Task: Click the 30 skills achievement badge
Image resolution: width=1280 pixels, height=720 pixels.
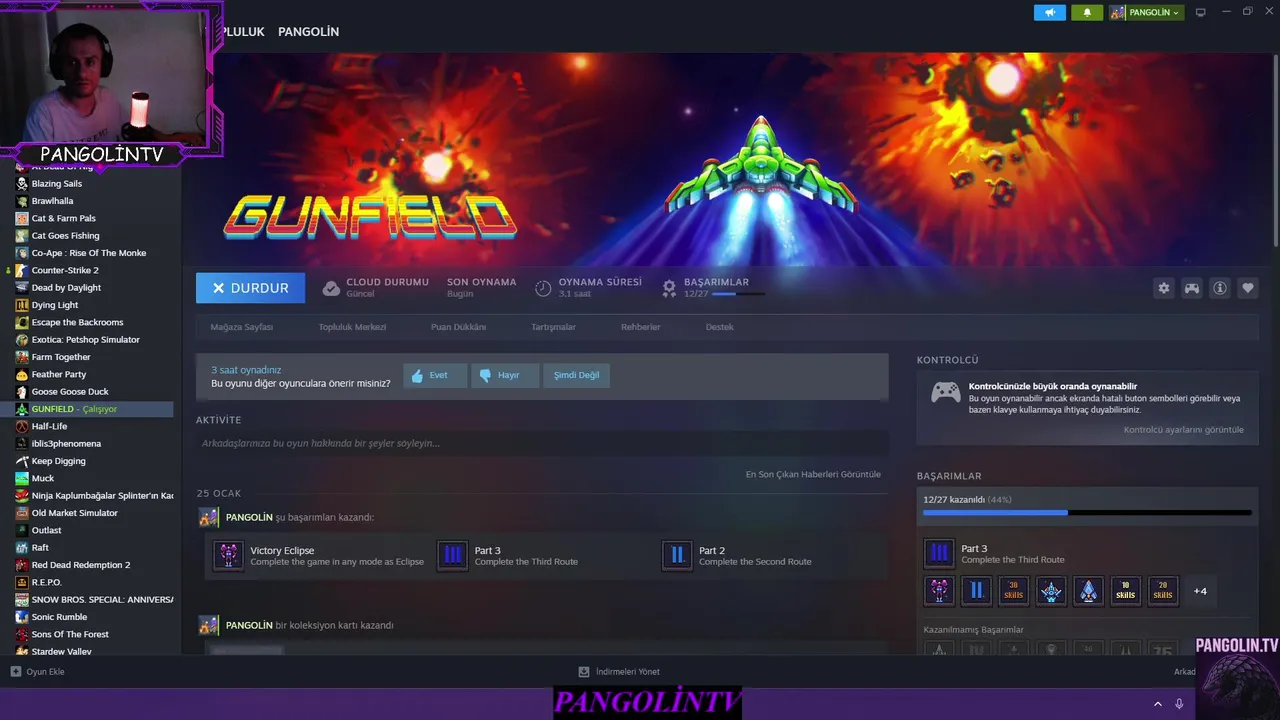Action: tap(1014, 591)
